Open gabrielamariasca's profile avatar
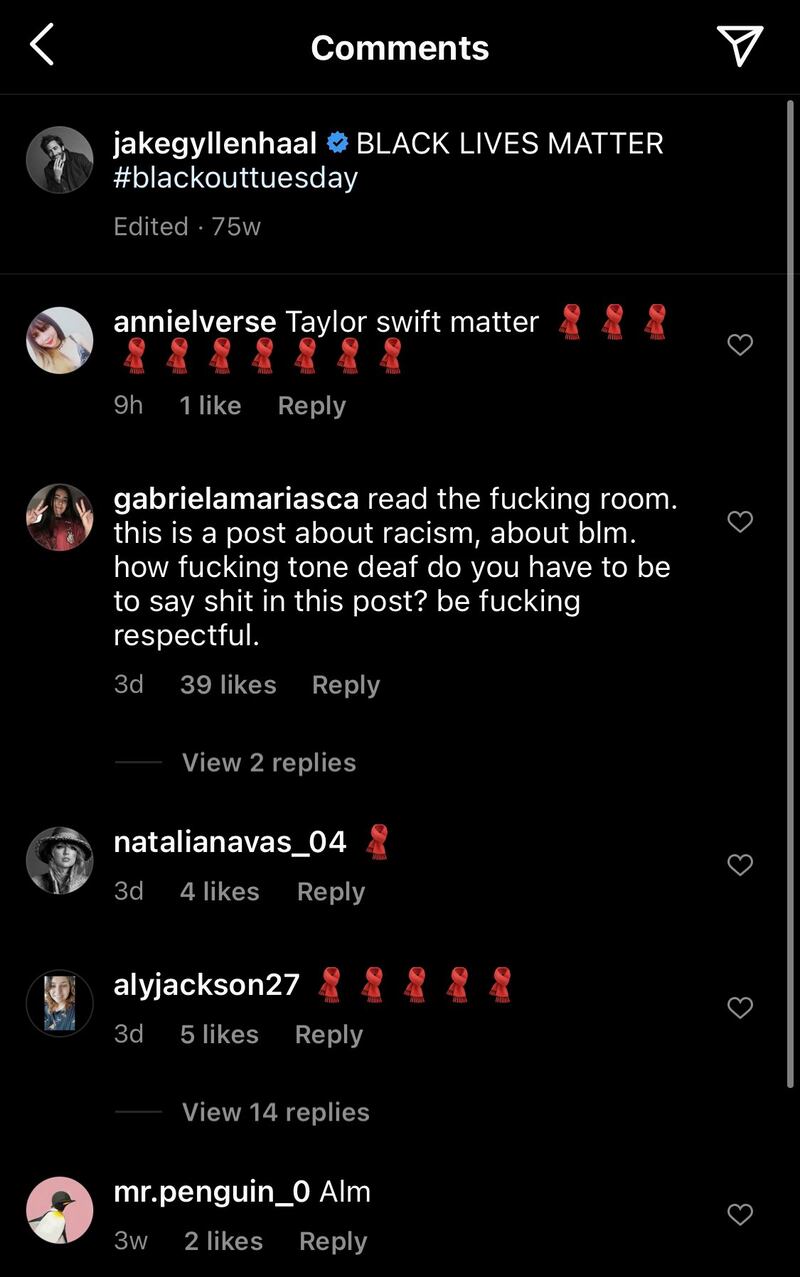 tap(60, 517)
